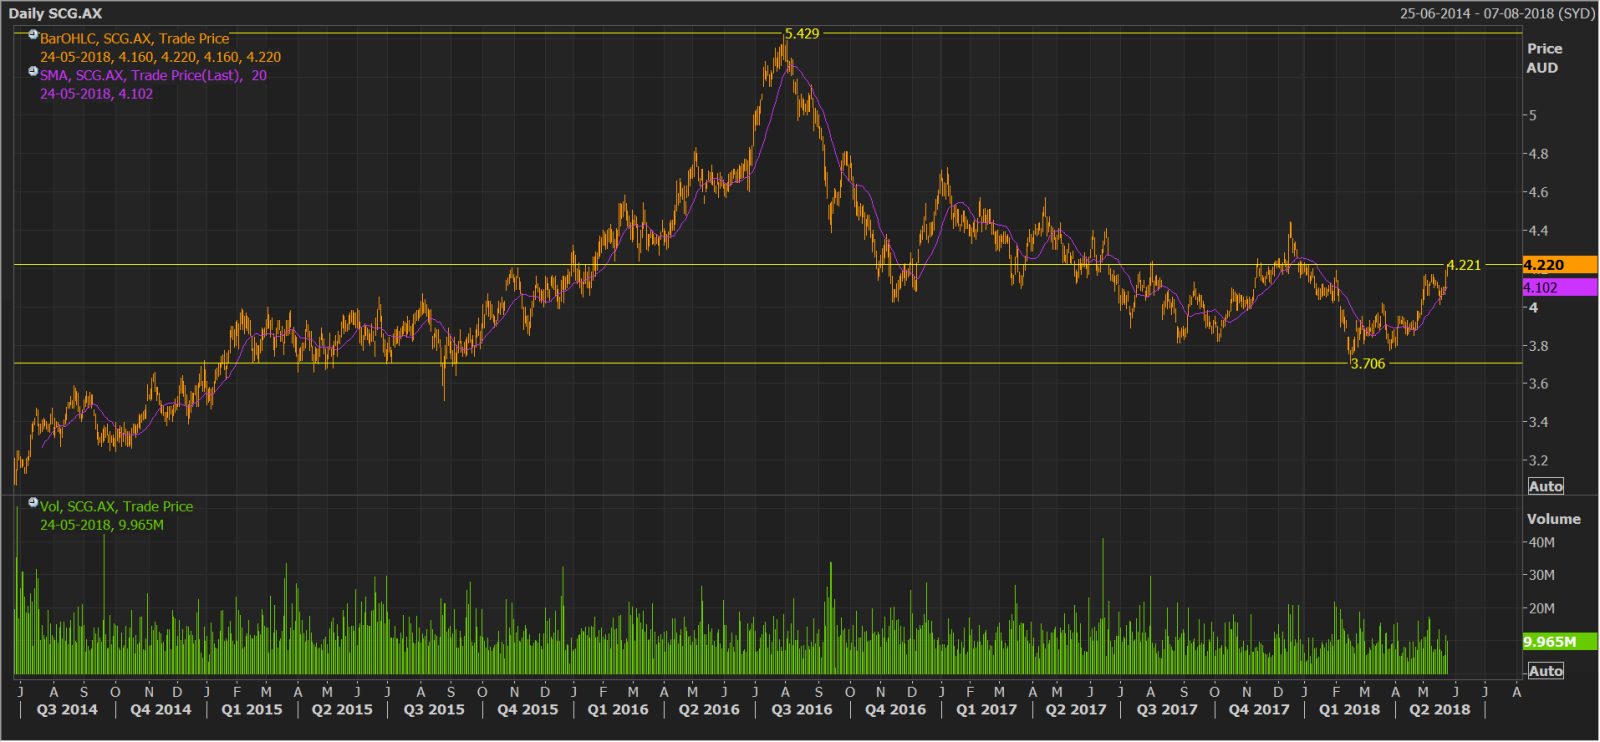The image size is (1600, 742).
Task: Click the 'SMA, SCG.AX, Trade Price(Last), 20' label
Action: pyautogui.click(x=153, y=75)
